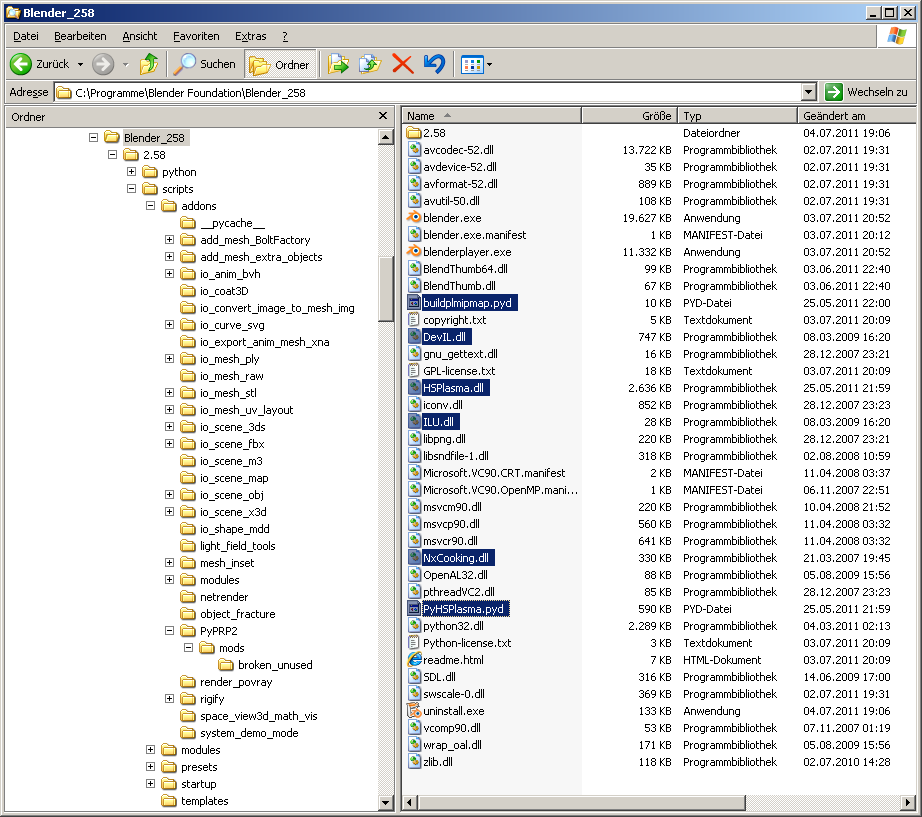The height and width of the screenshot is (817, 922).
Task: Click the HSPlasma.dll file icon
Action: coord(414,388)
